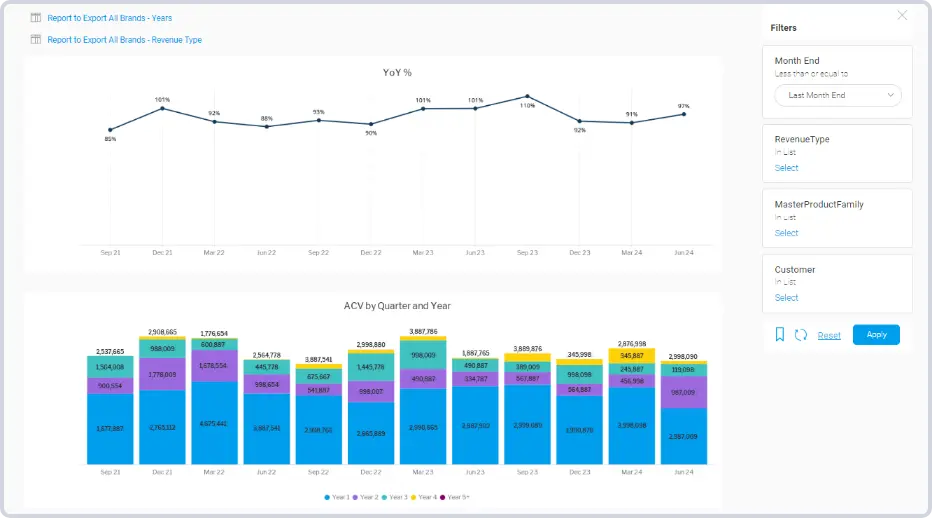Click table icon for Years export report
This screenshot has width=932, height=518.
(x=36, y=18)
